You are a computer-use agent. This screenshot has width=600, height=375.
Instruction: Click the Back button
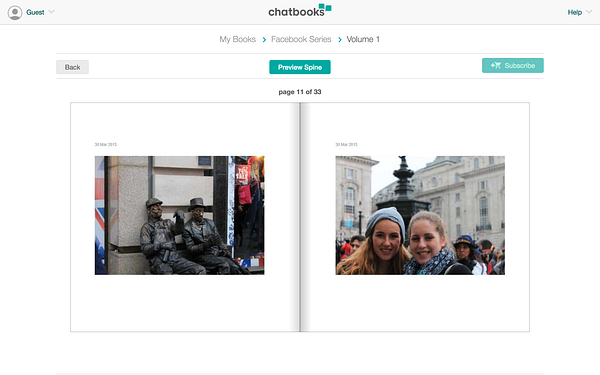tap(72, 67)
